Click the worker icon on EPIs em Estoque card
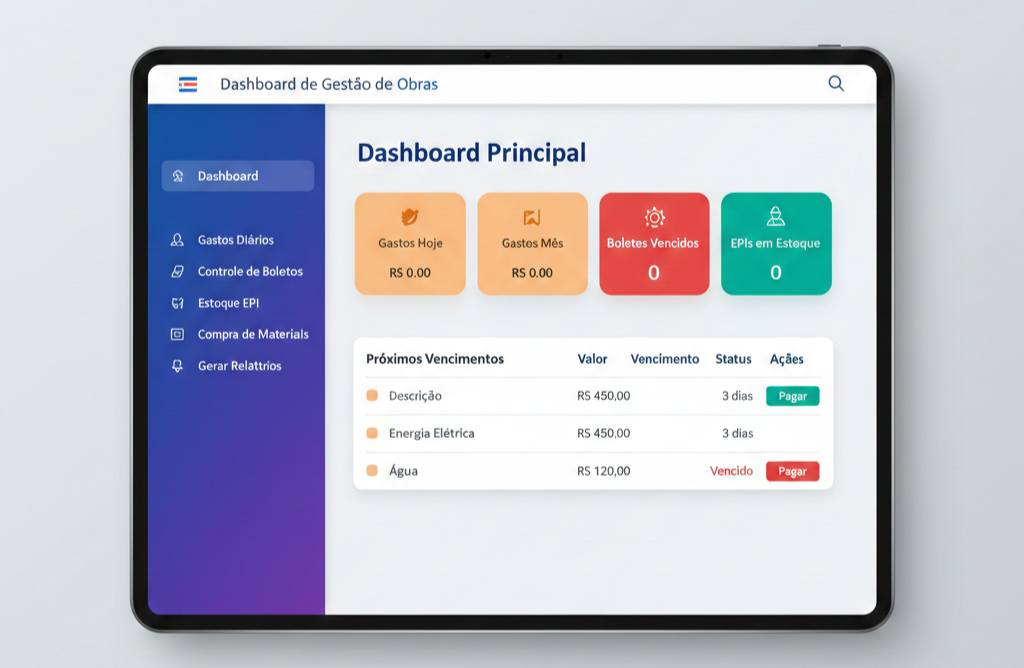 click(775, 217)
